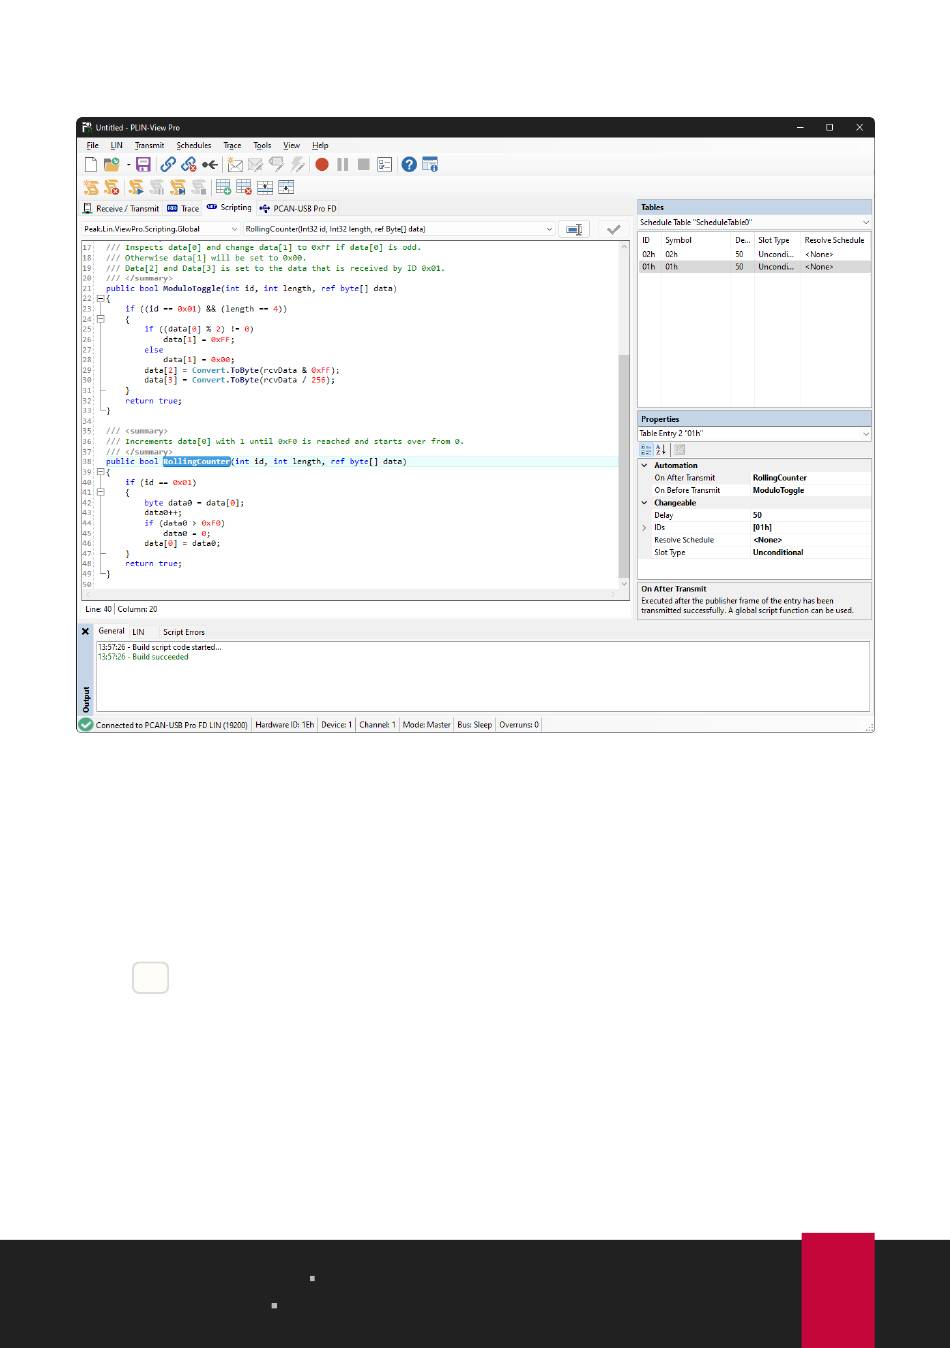Stop the trace with the square button

364,164
